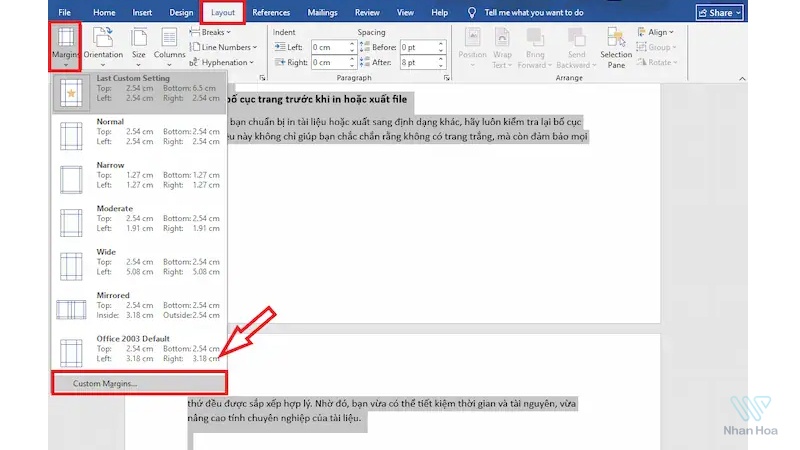
Task: Adjust the Spacing Before spinner arrows
Action: pyautogui.click(x=441, y=47)
